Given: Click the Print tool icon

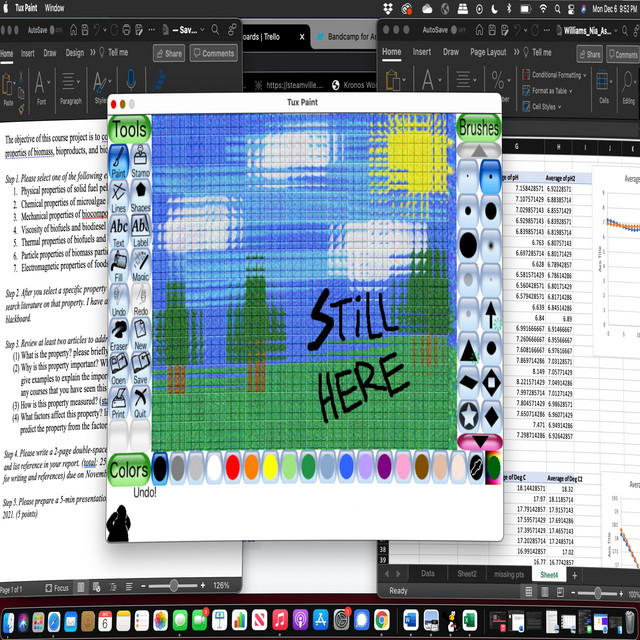Looking at the screenshot, I should tap(118, 402).
